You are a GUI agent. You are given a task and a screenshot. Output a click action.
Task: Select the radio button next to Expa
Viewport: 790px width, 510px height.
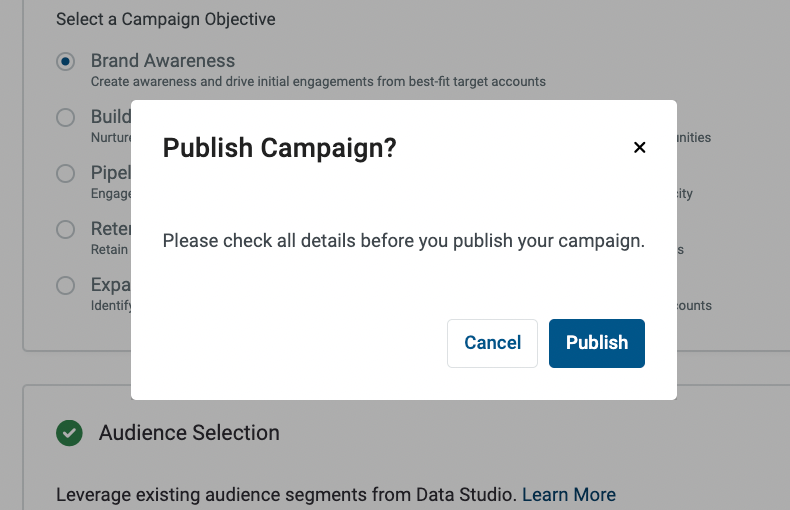tap(65, 285)
